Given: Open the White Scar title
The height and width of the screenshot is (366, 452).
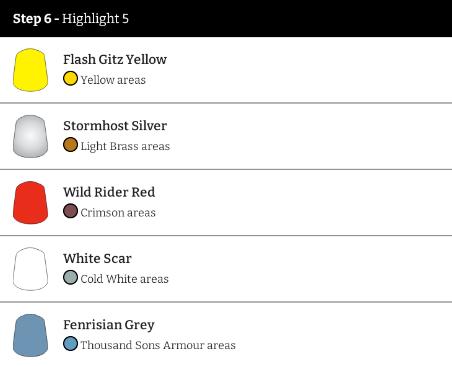Looking at the screenshot, I should [x=97, y=258].
